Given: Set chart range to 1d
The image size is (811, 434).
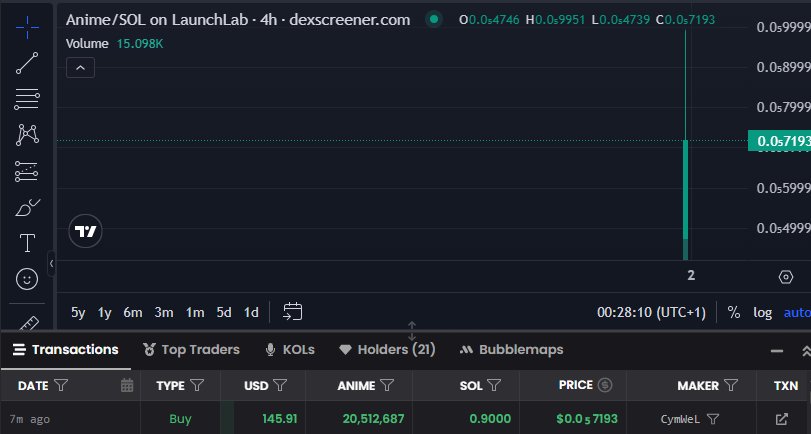Looking at the screenshot, I should tap(251, 312).
